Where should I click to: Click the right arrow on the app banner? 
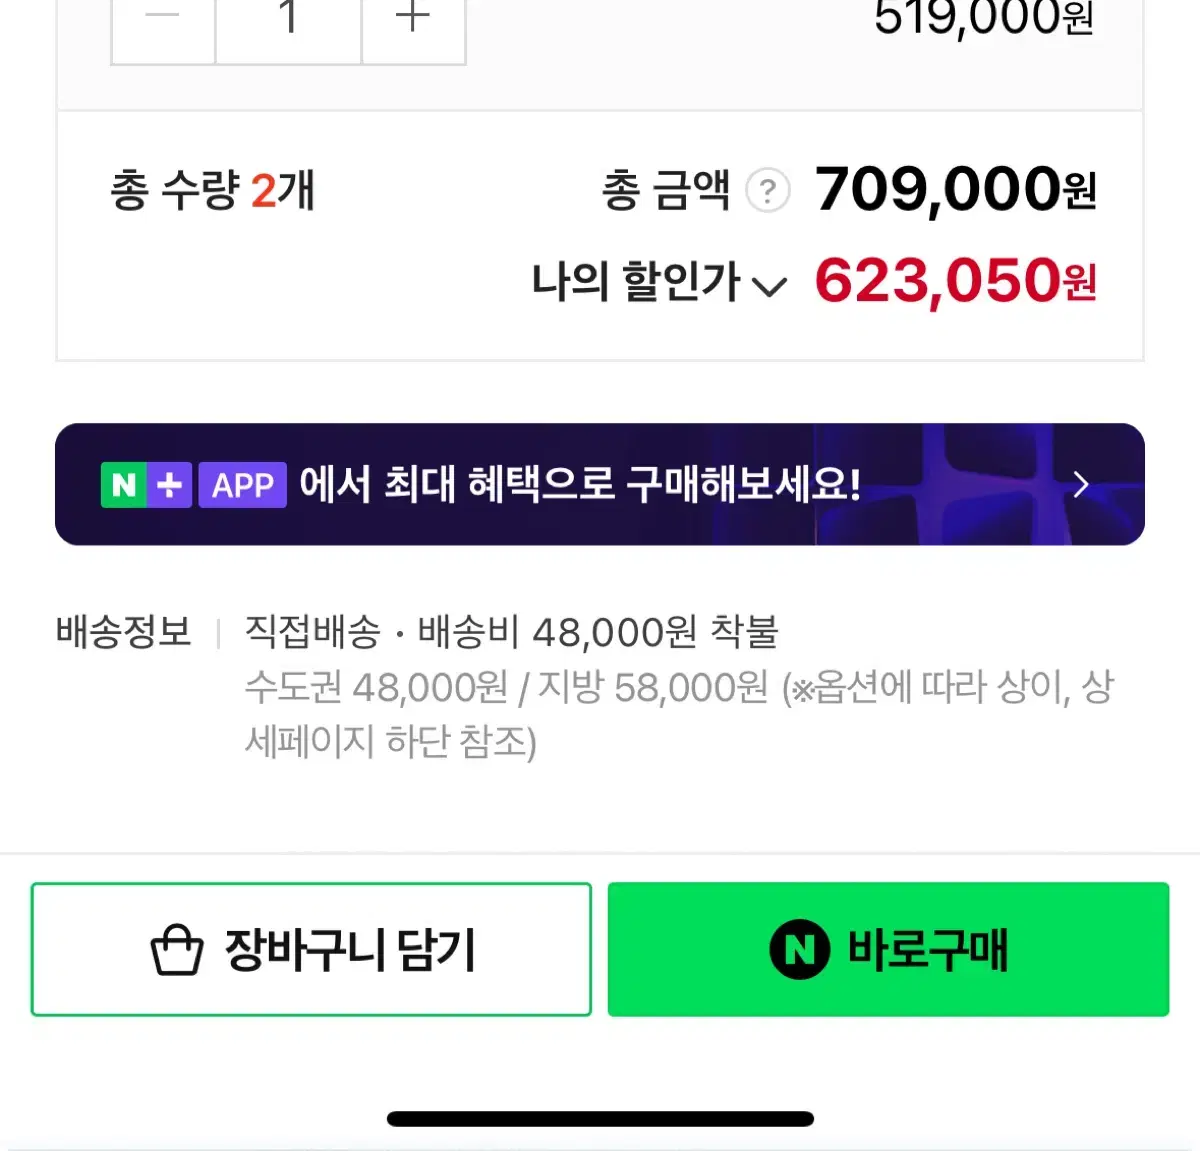tap(1080, 485)
